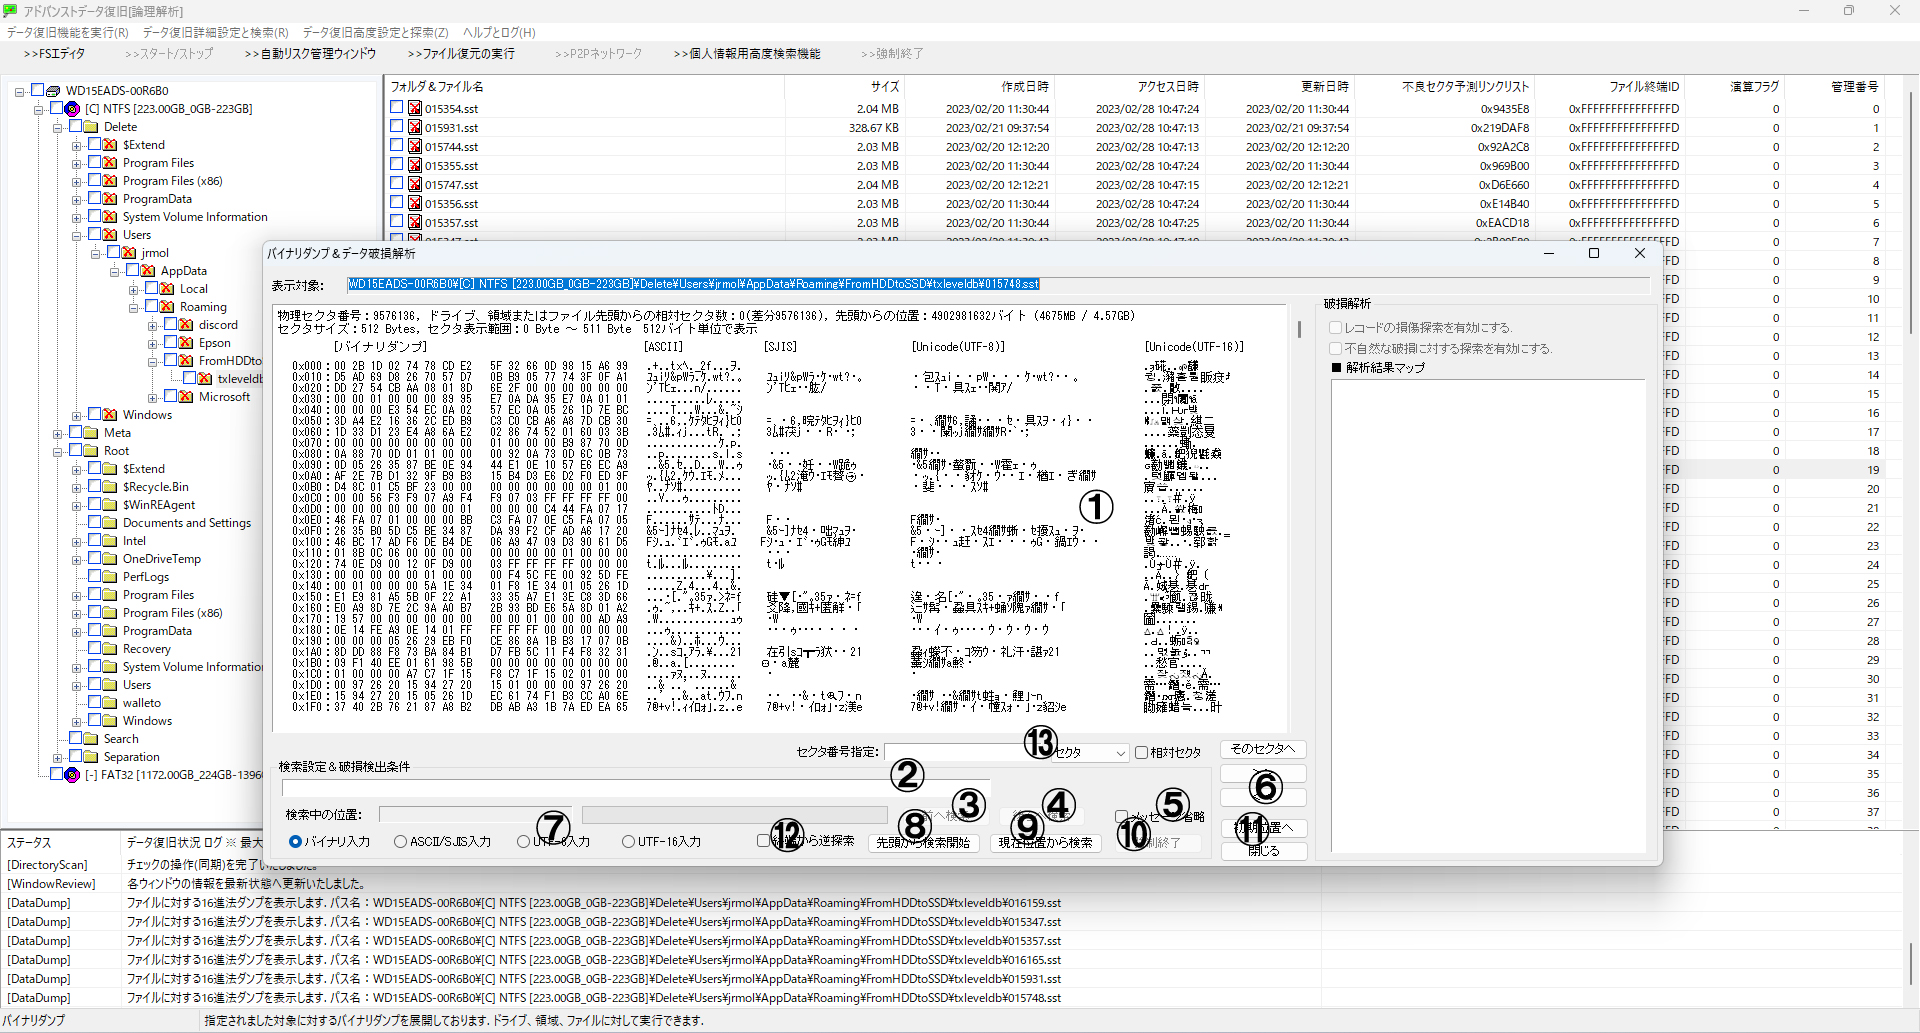This screenshot has height=1033, width=1920.
Task: Click the NTFS [C] partition disc icon
Action: (x=72, y=109)
